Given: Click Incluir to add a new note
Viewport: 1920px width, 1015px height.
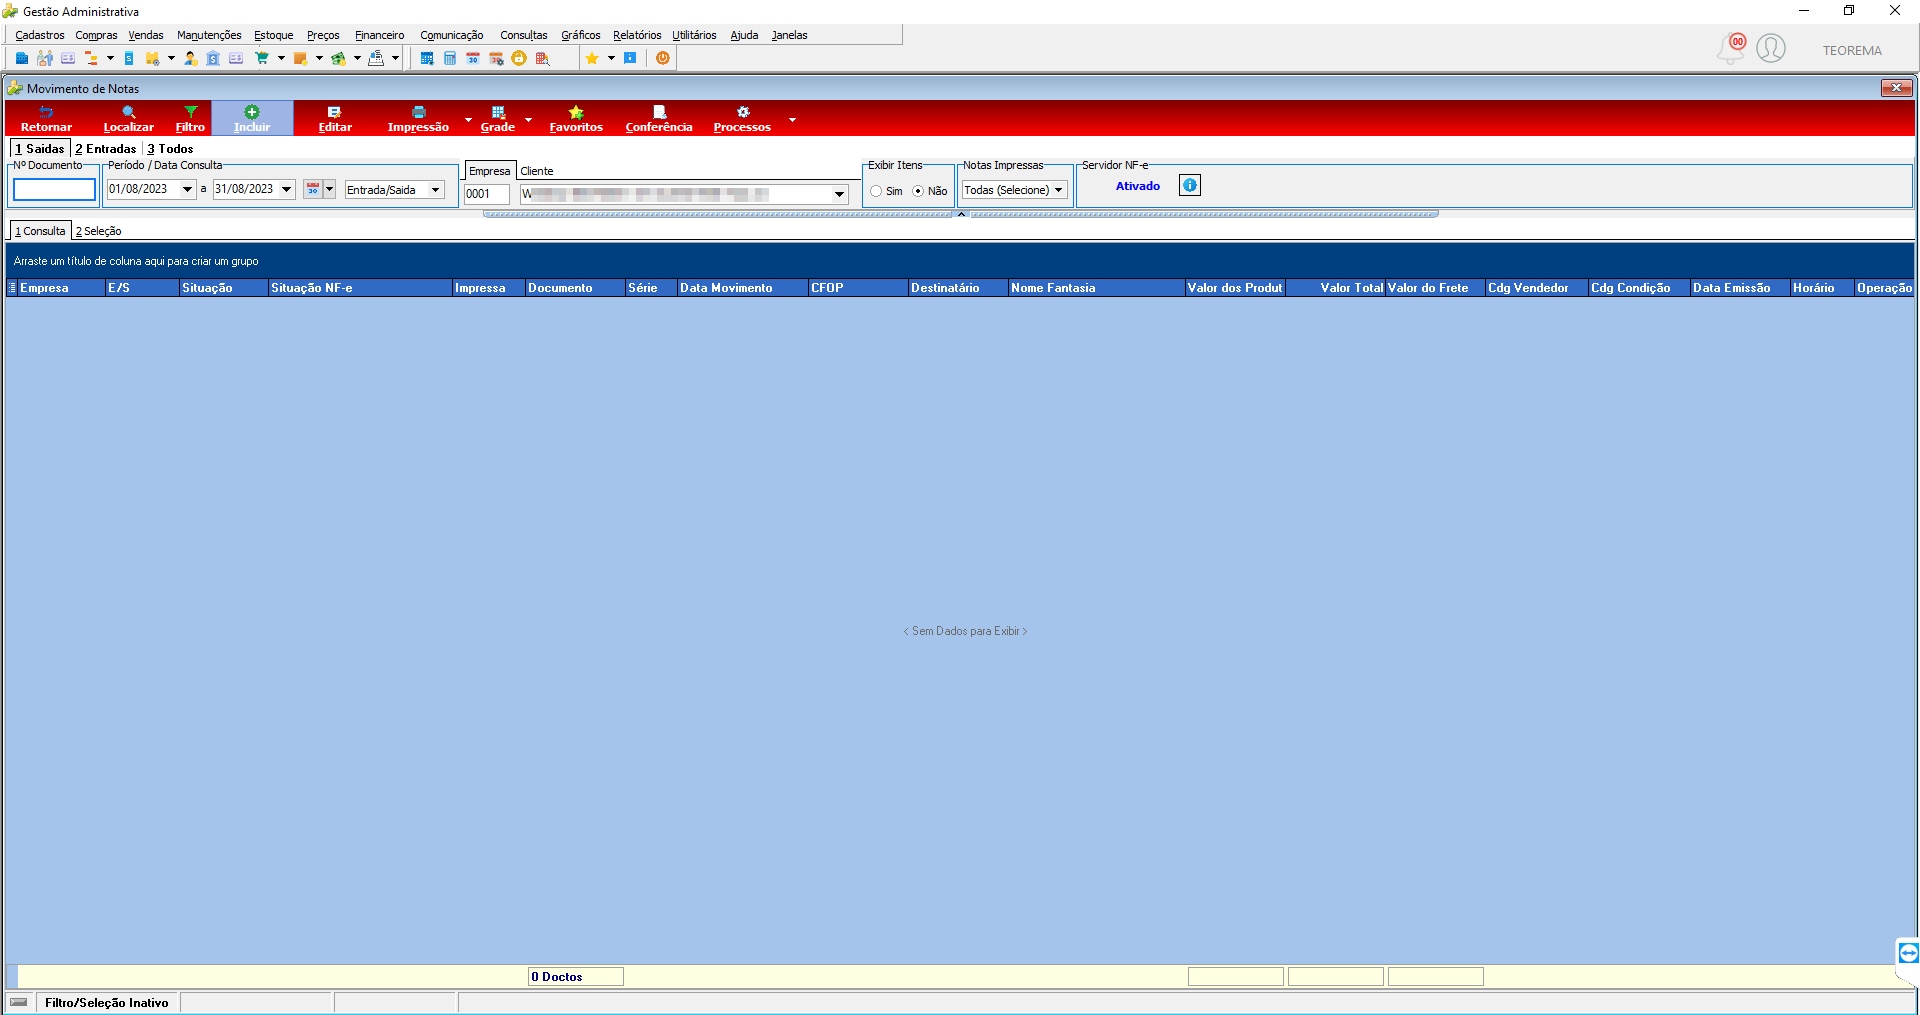Looking at the screenshot, I should click(252, 119).
